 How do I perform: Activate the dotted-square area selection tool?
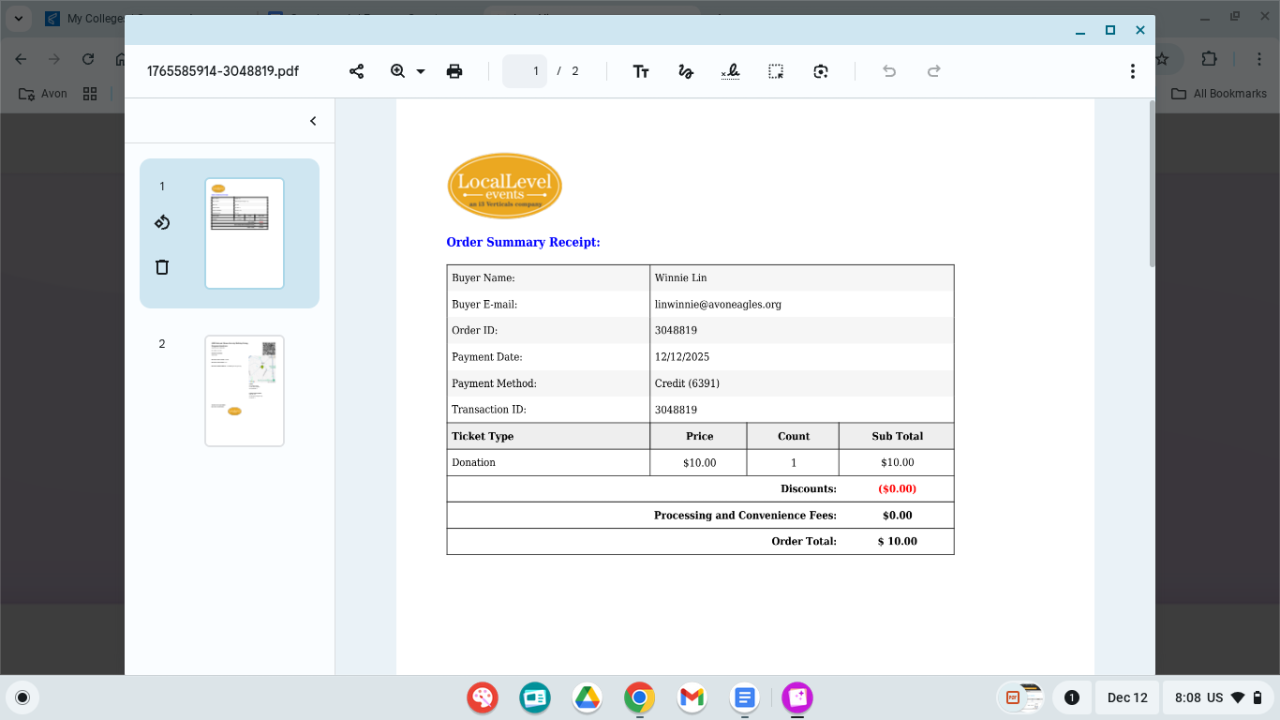point(775,71)
